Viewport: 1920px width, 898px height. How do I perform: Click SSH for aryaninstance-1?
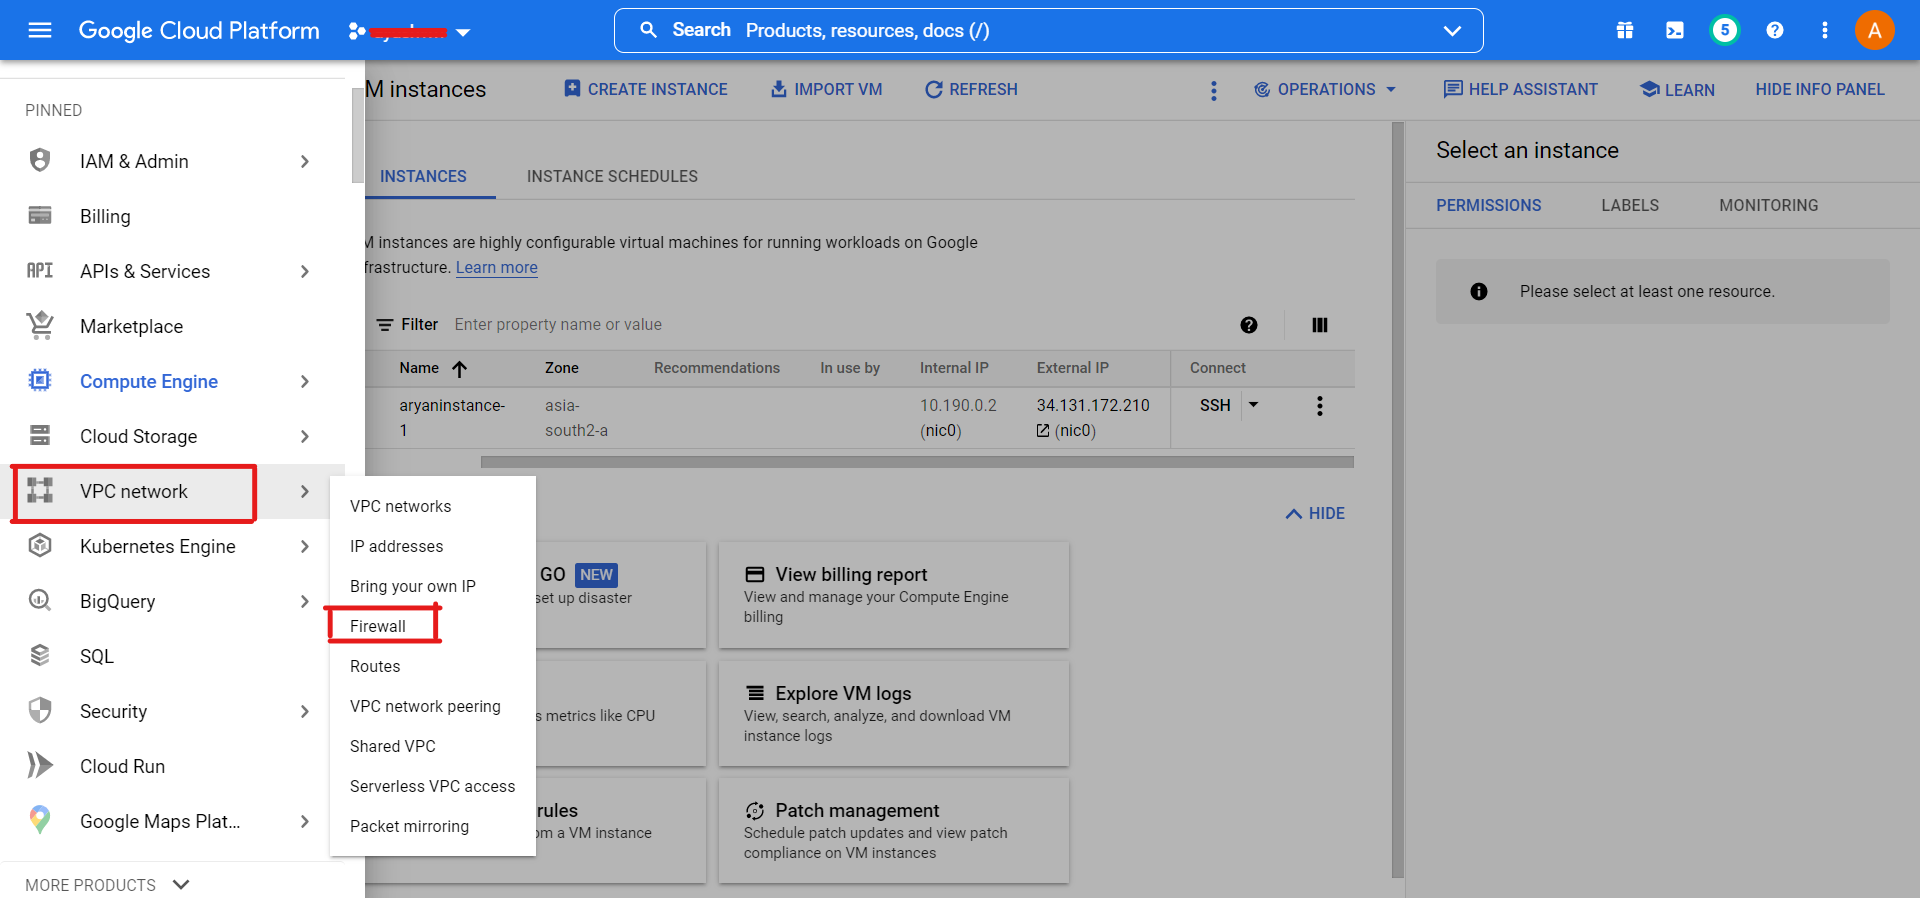point(1215,405)
